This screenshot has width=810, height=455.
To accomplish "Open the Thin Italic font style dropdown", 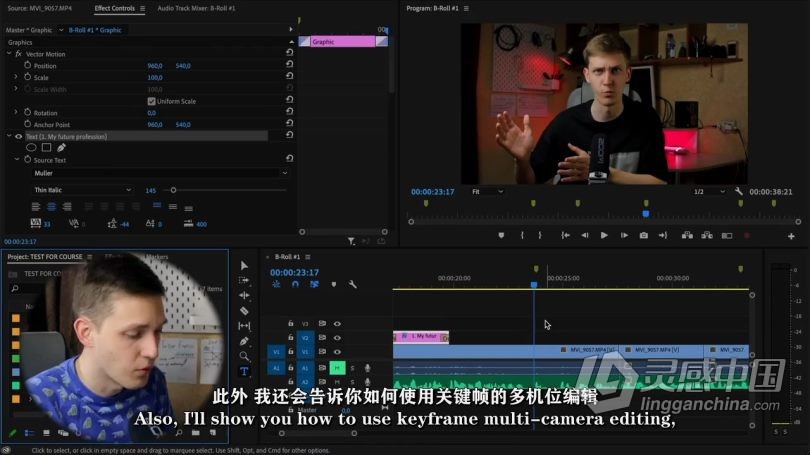I will click(x=82, y=190).
